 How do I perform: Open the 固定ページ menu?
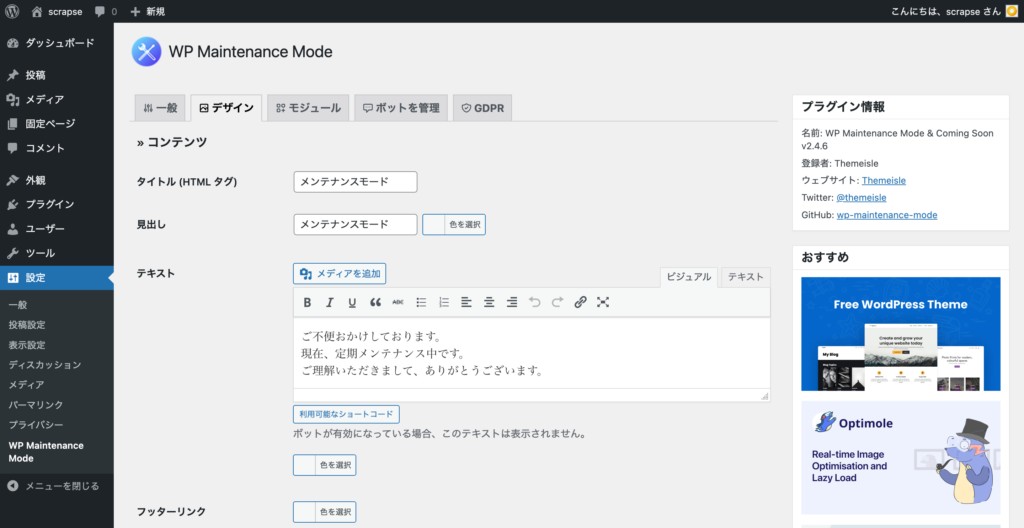click(x=57, y=124)
